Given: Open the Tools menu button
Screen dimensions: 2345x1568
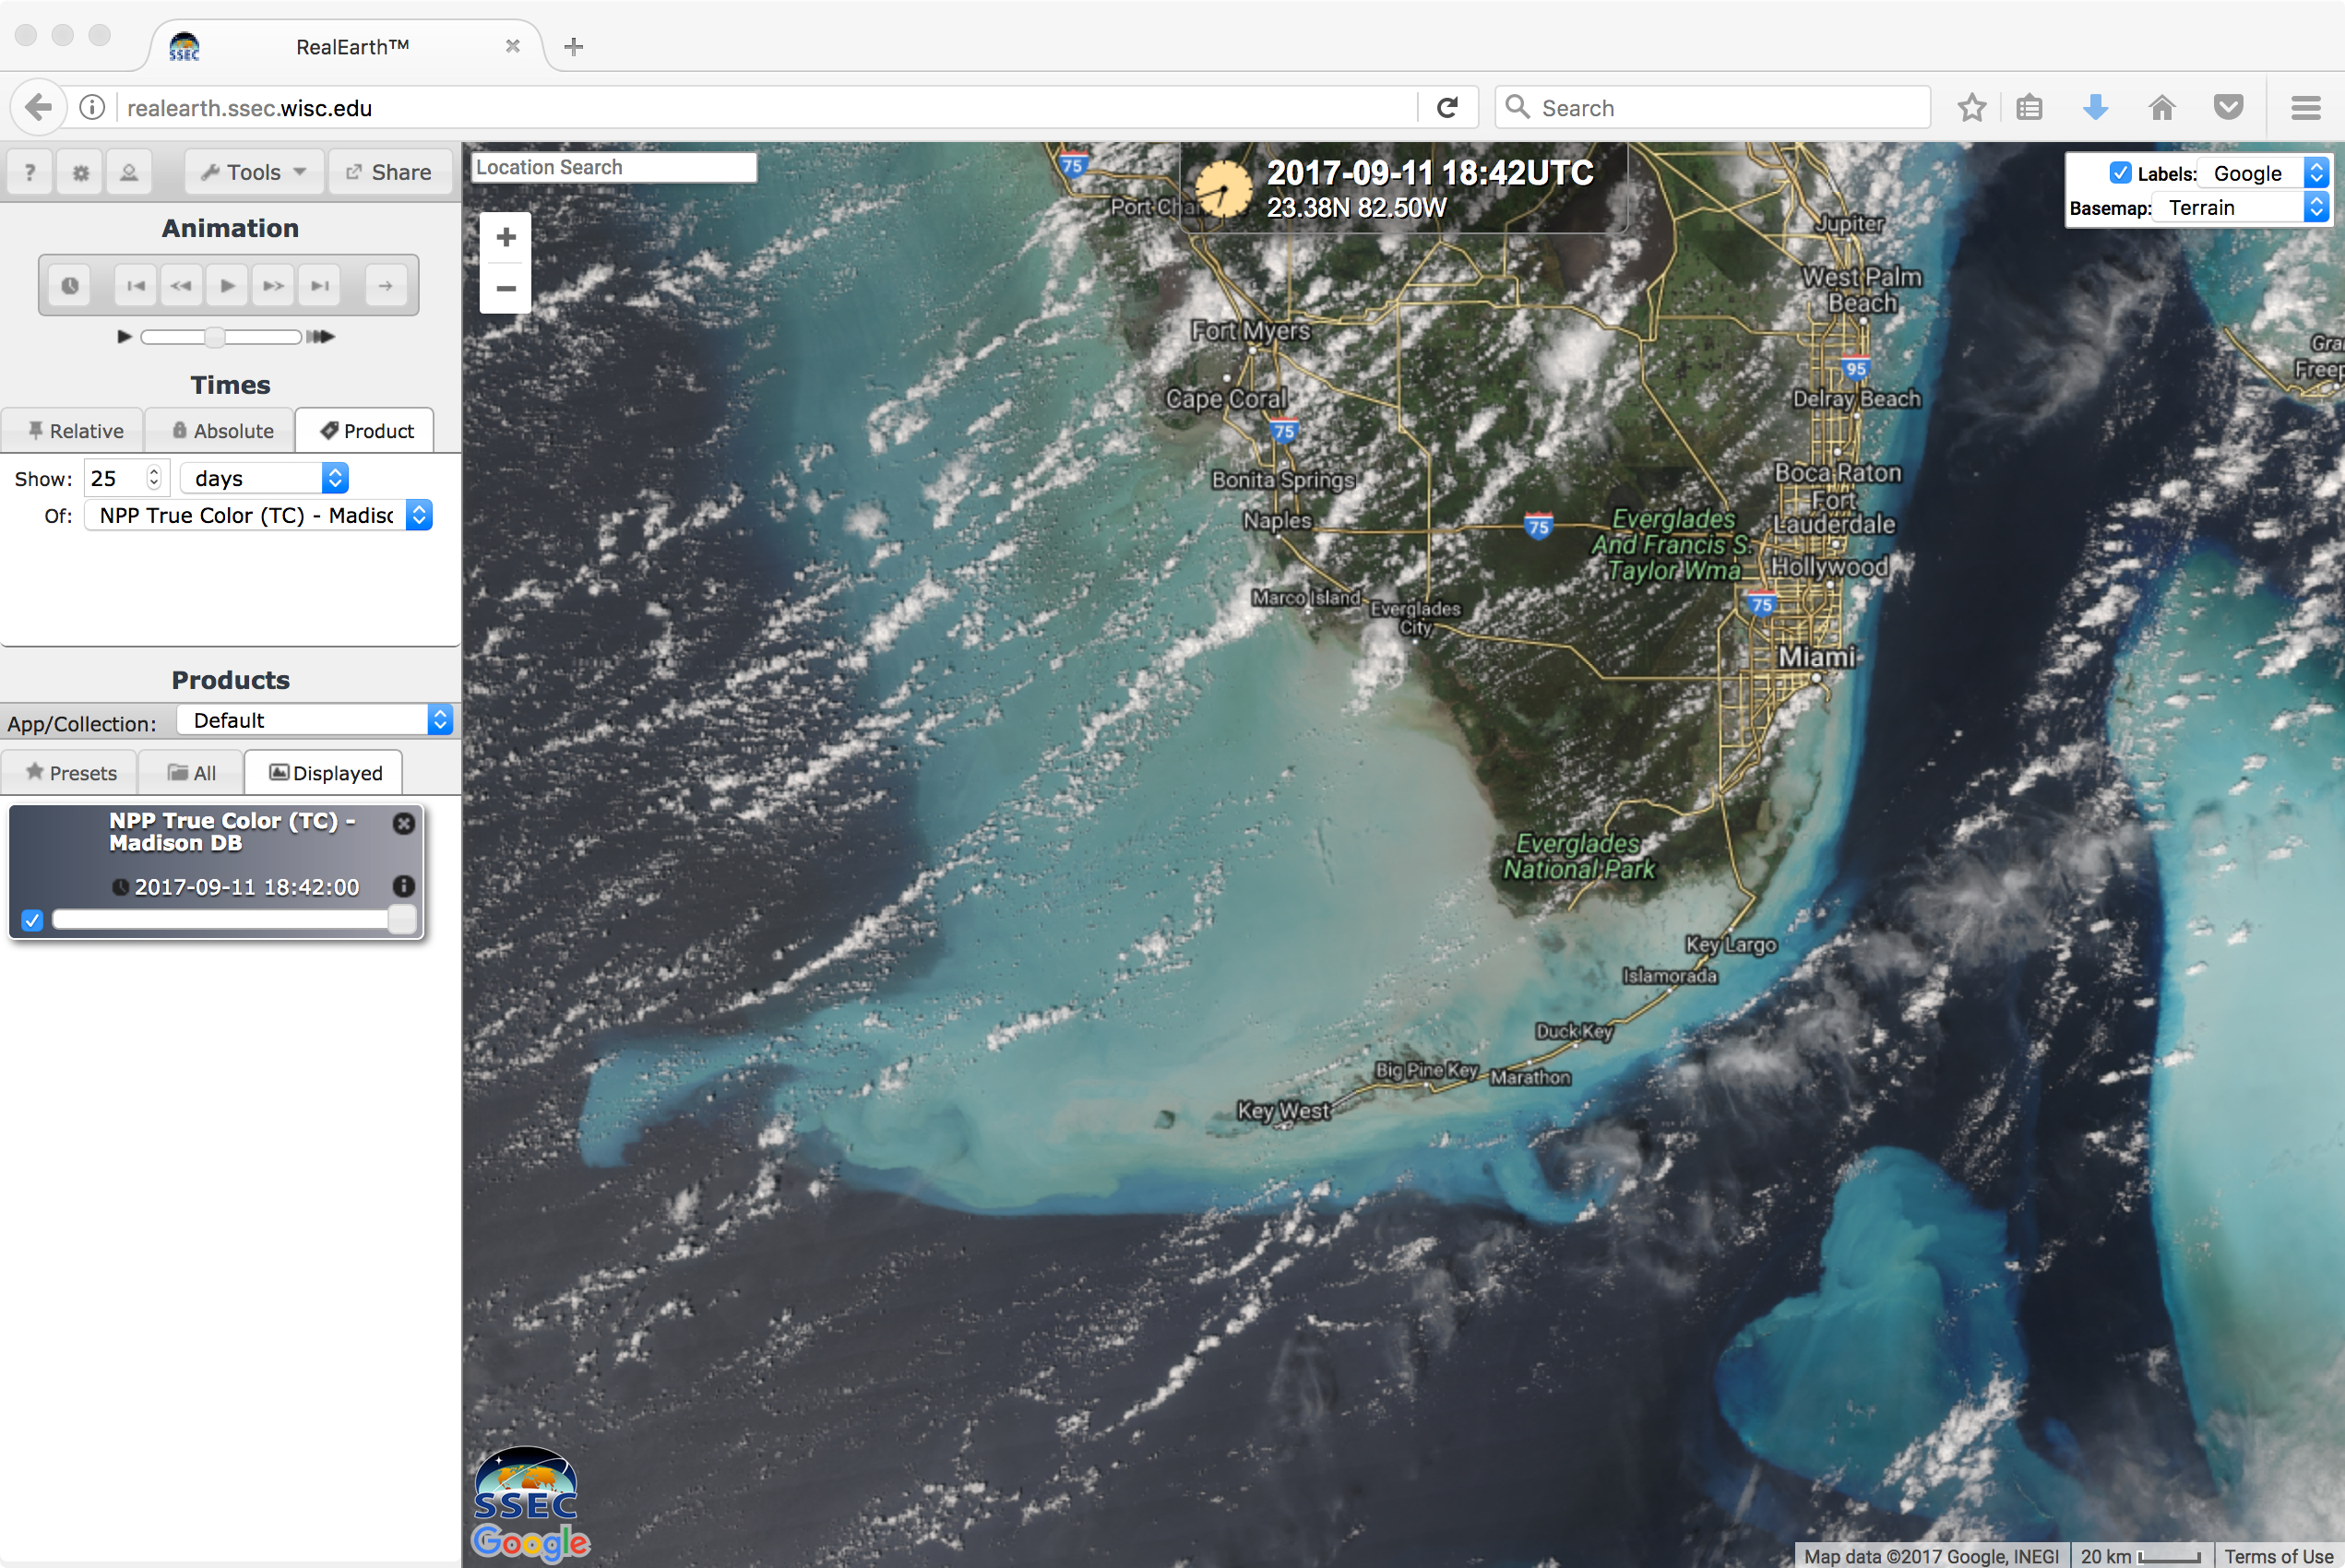Looking at the screenshot, I should (x=254, y=172).
